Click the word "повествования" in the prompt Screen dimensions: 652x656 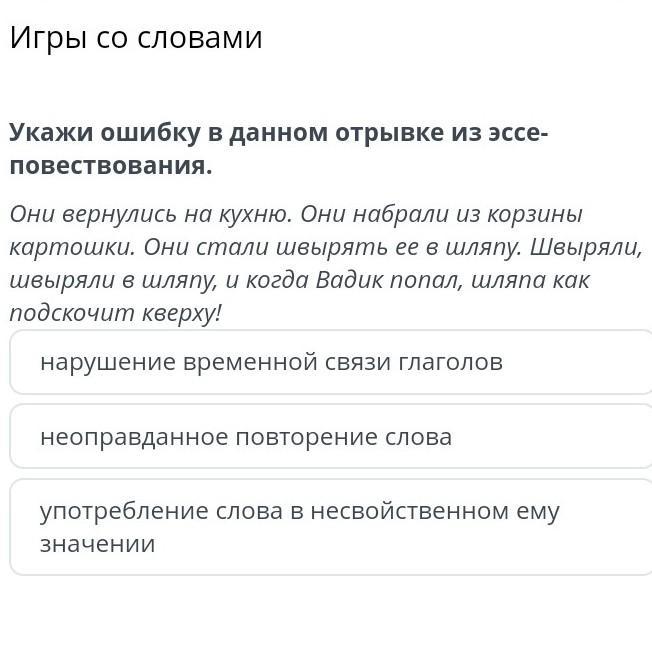(108, 166)
